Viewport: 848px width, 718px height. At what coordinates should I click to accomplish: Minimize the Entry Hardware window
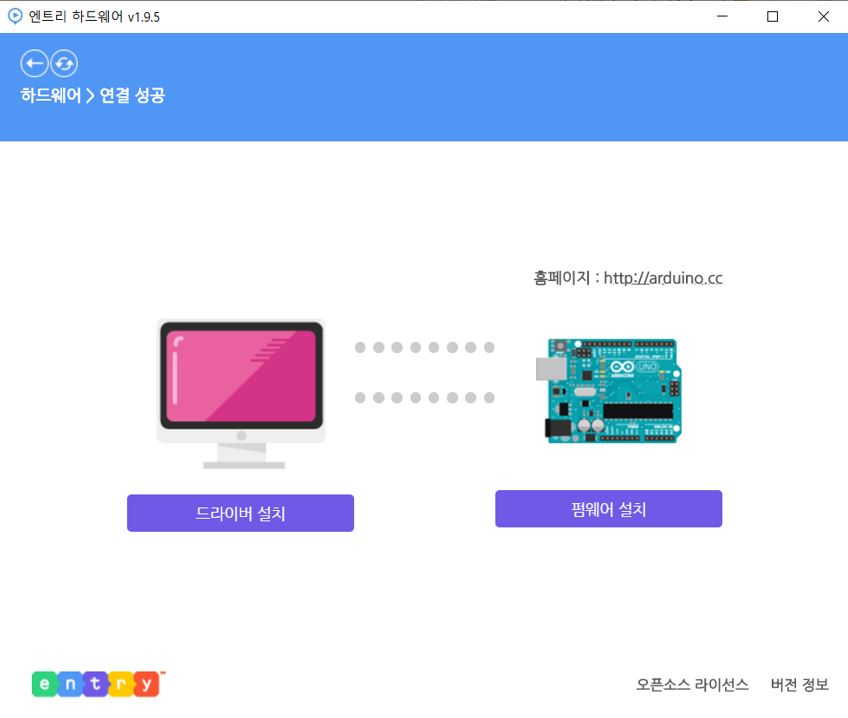722,16
